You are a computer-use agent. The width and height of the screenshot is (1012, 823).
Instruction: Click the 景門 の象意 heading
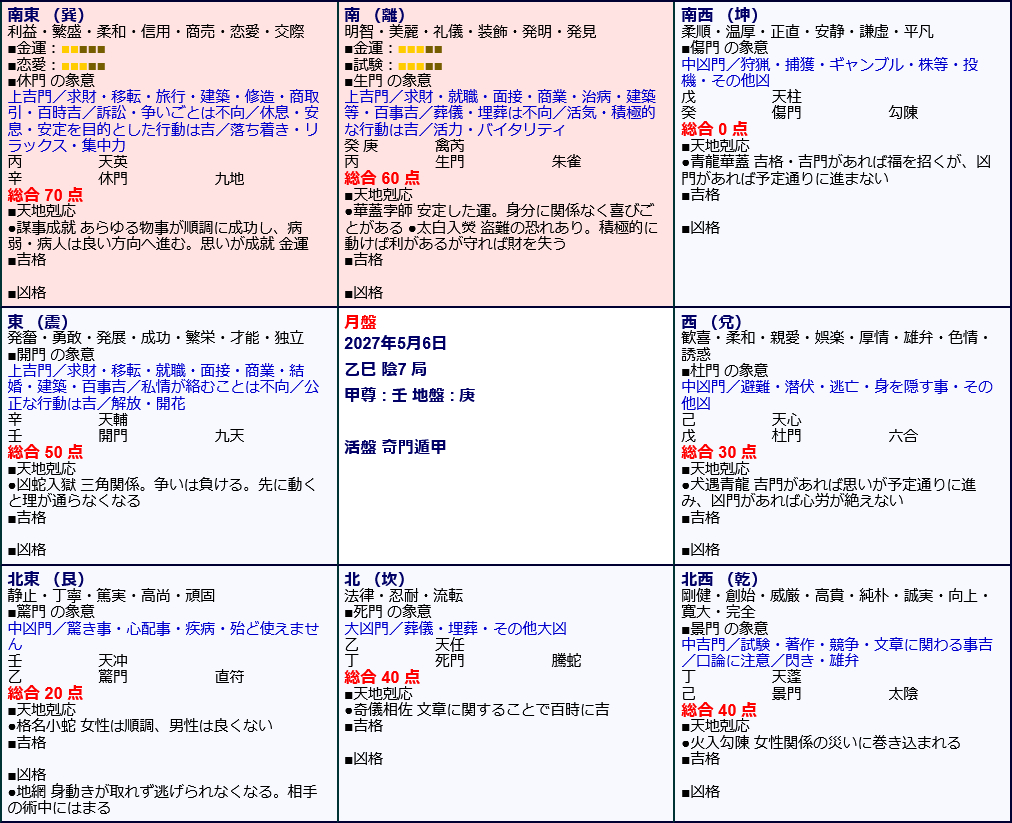click(x=725, y=628)
